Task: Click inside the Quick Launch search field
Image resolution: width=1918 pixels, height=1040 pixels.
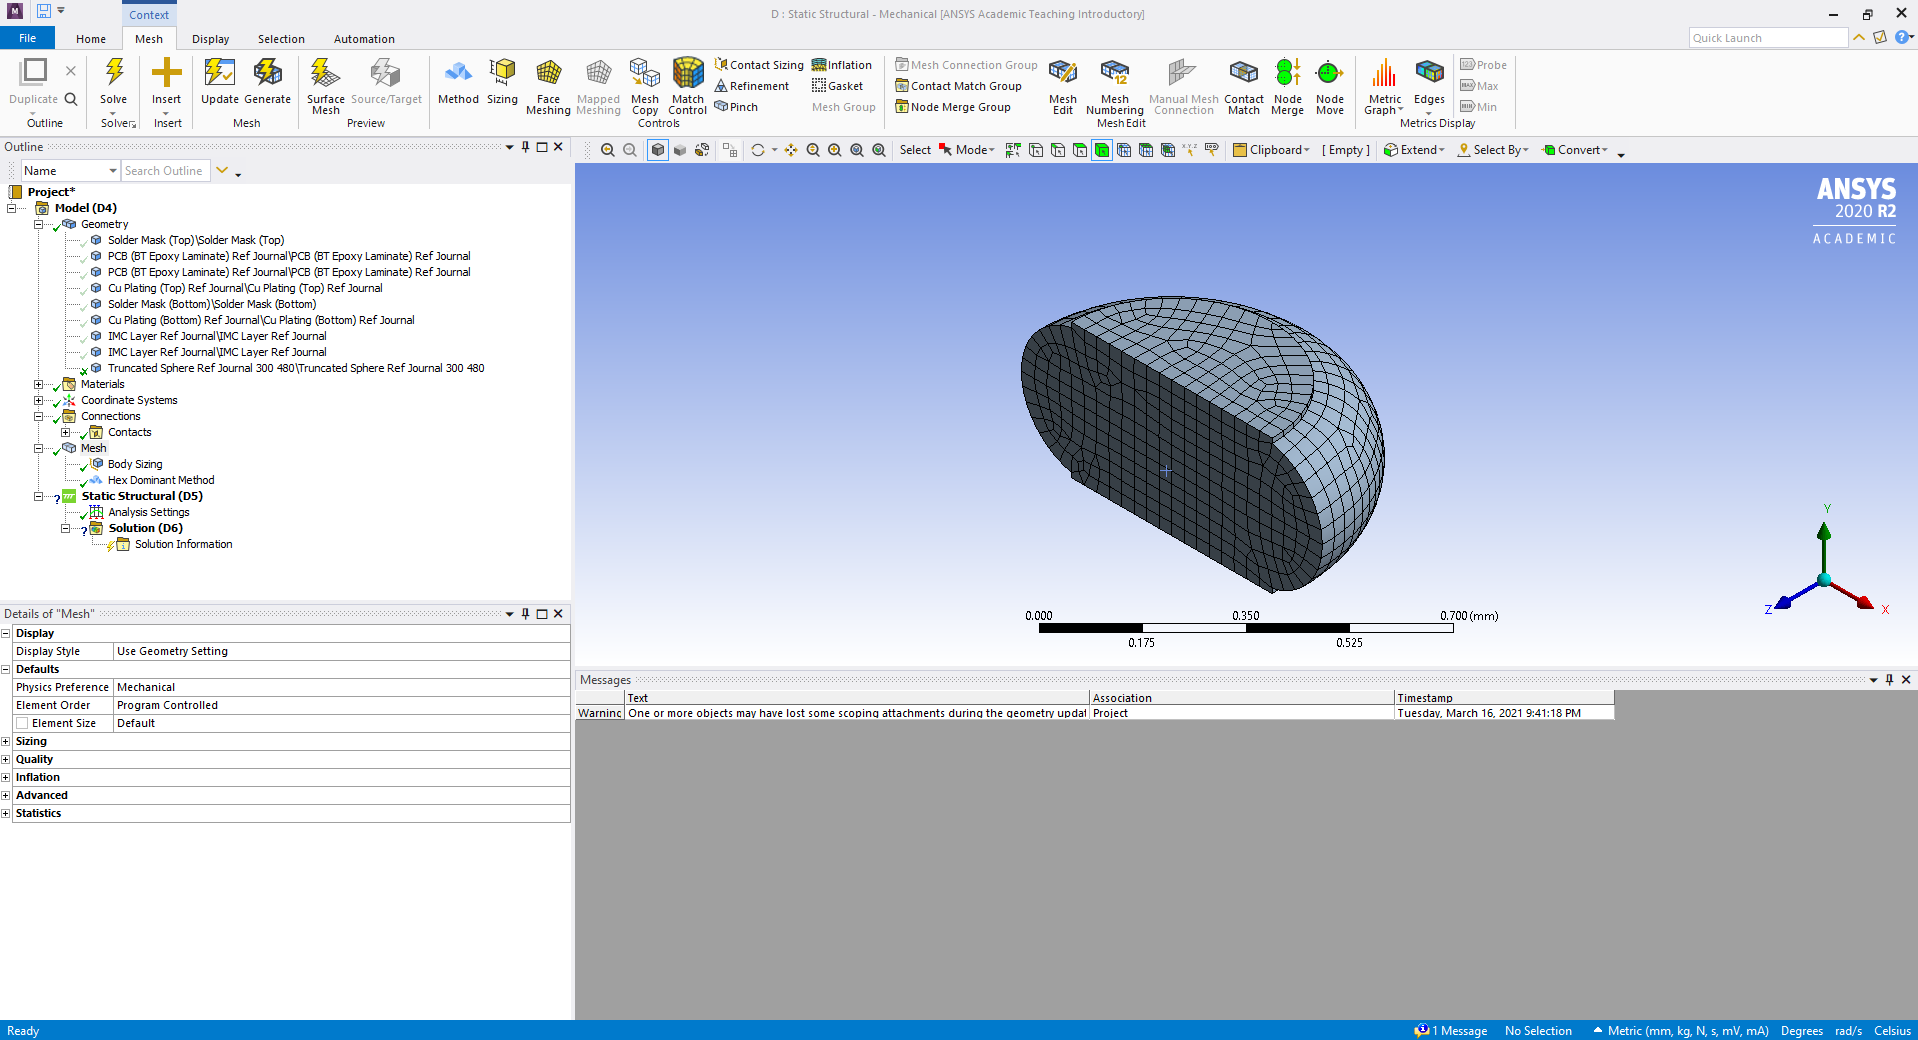Action: (1765, 37)
